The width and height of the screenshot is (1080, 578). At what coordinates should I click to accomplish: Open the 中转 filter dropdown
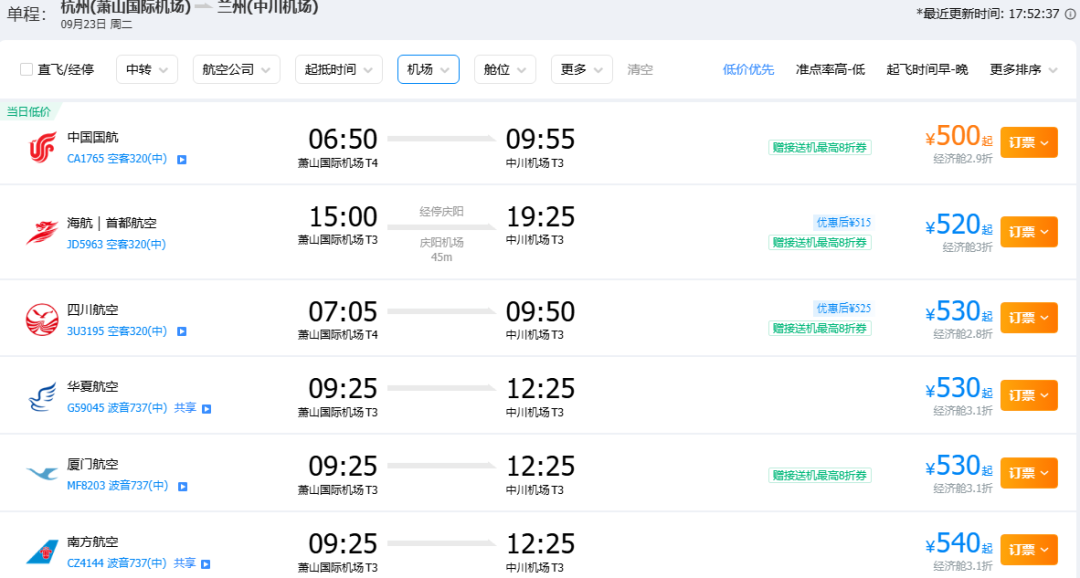(147, 70)
